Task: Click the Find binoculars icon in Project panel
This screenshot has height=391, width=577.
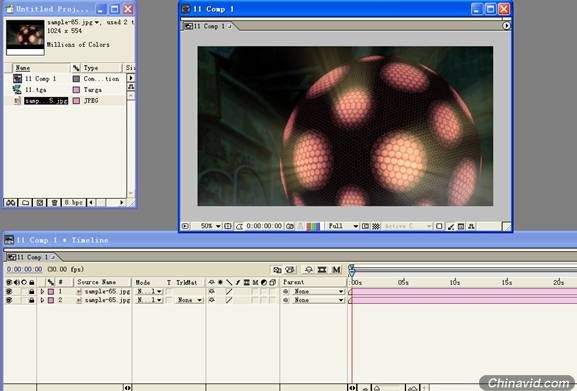Action: 10,203
